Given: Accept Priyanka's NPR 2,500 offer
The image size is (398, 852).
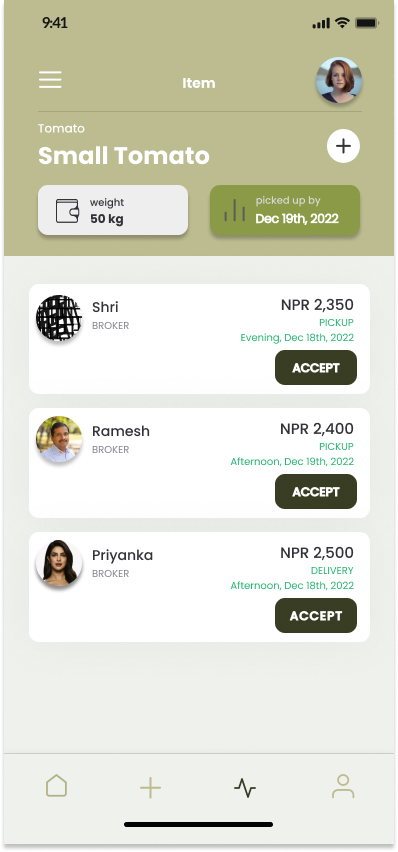Looking at the screenshot, I should tap(316, 616).
